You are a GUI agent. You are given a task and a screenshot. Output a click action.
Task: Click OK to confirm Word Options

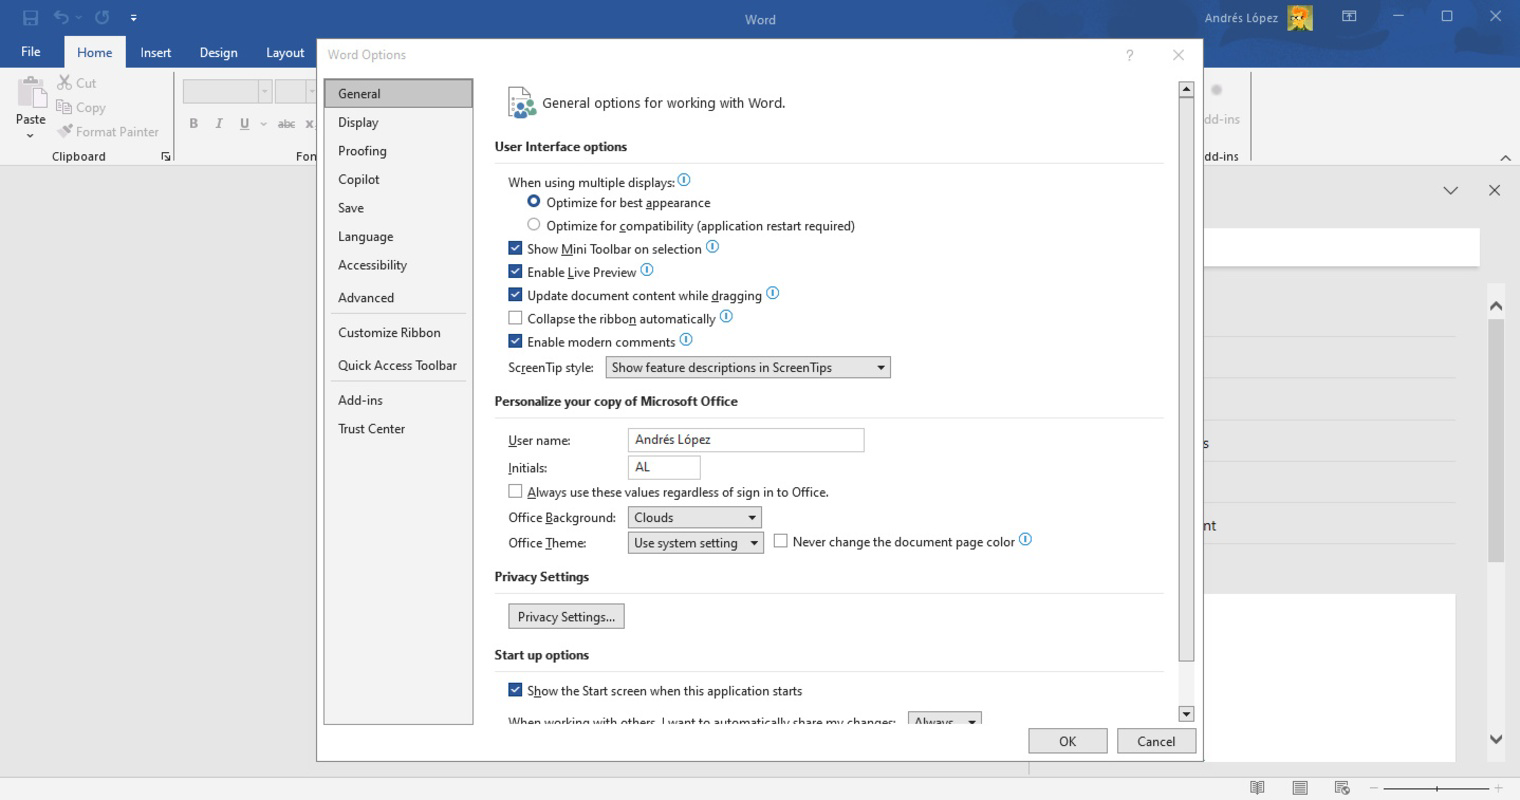(x=1067, y=740)
